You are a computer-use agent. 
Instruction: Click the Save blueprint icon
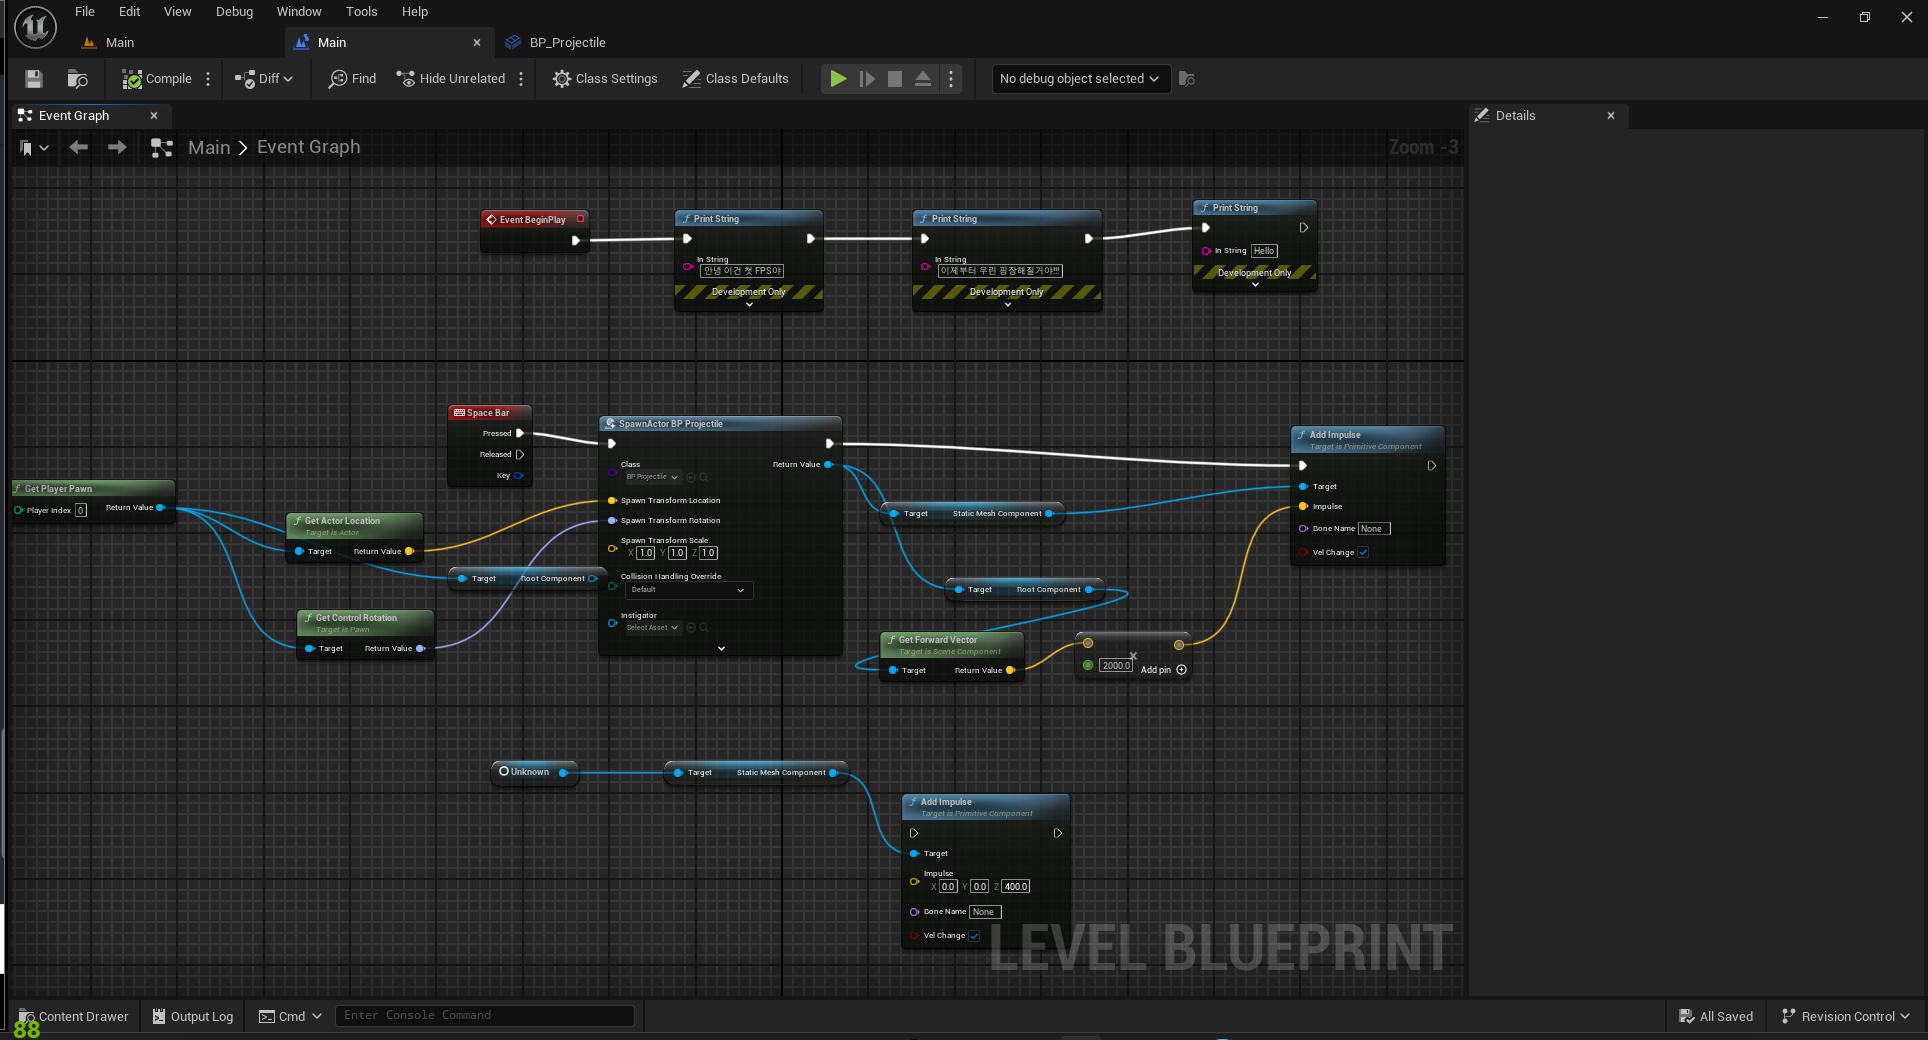pos(34,79)
